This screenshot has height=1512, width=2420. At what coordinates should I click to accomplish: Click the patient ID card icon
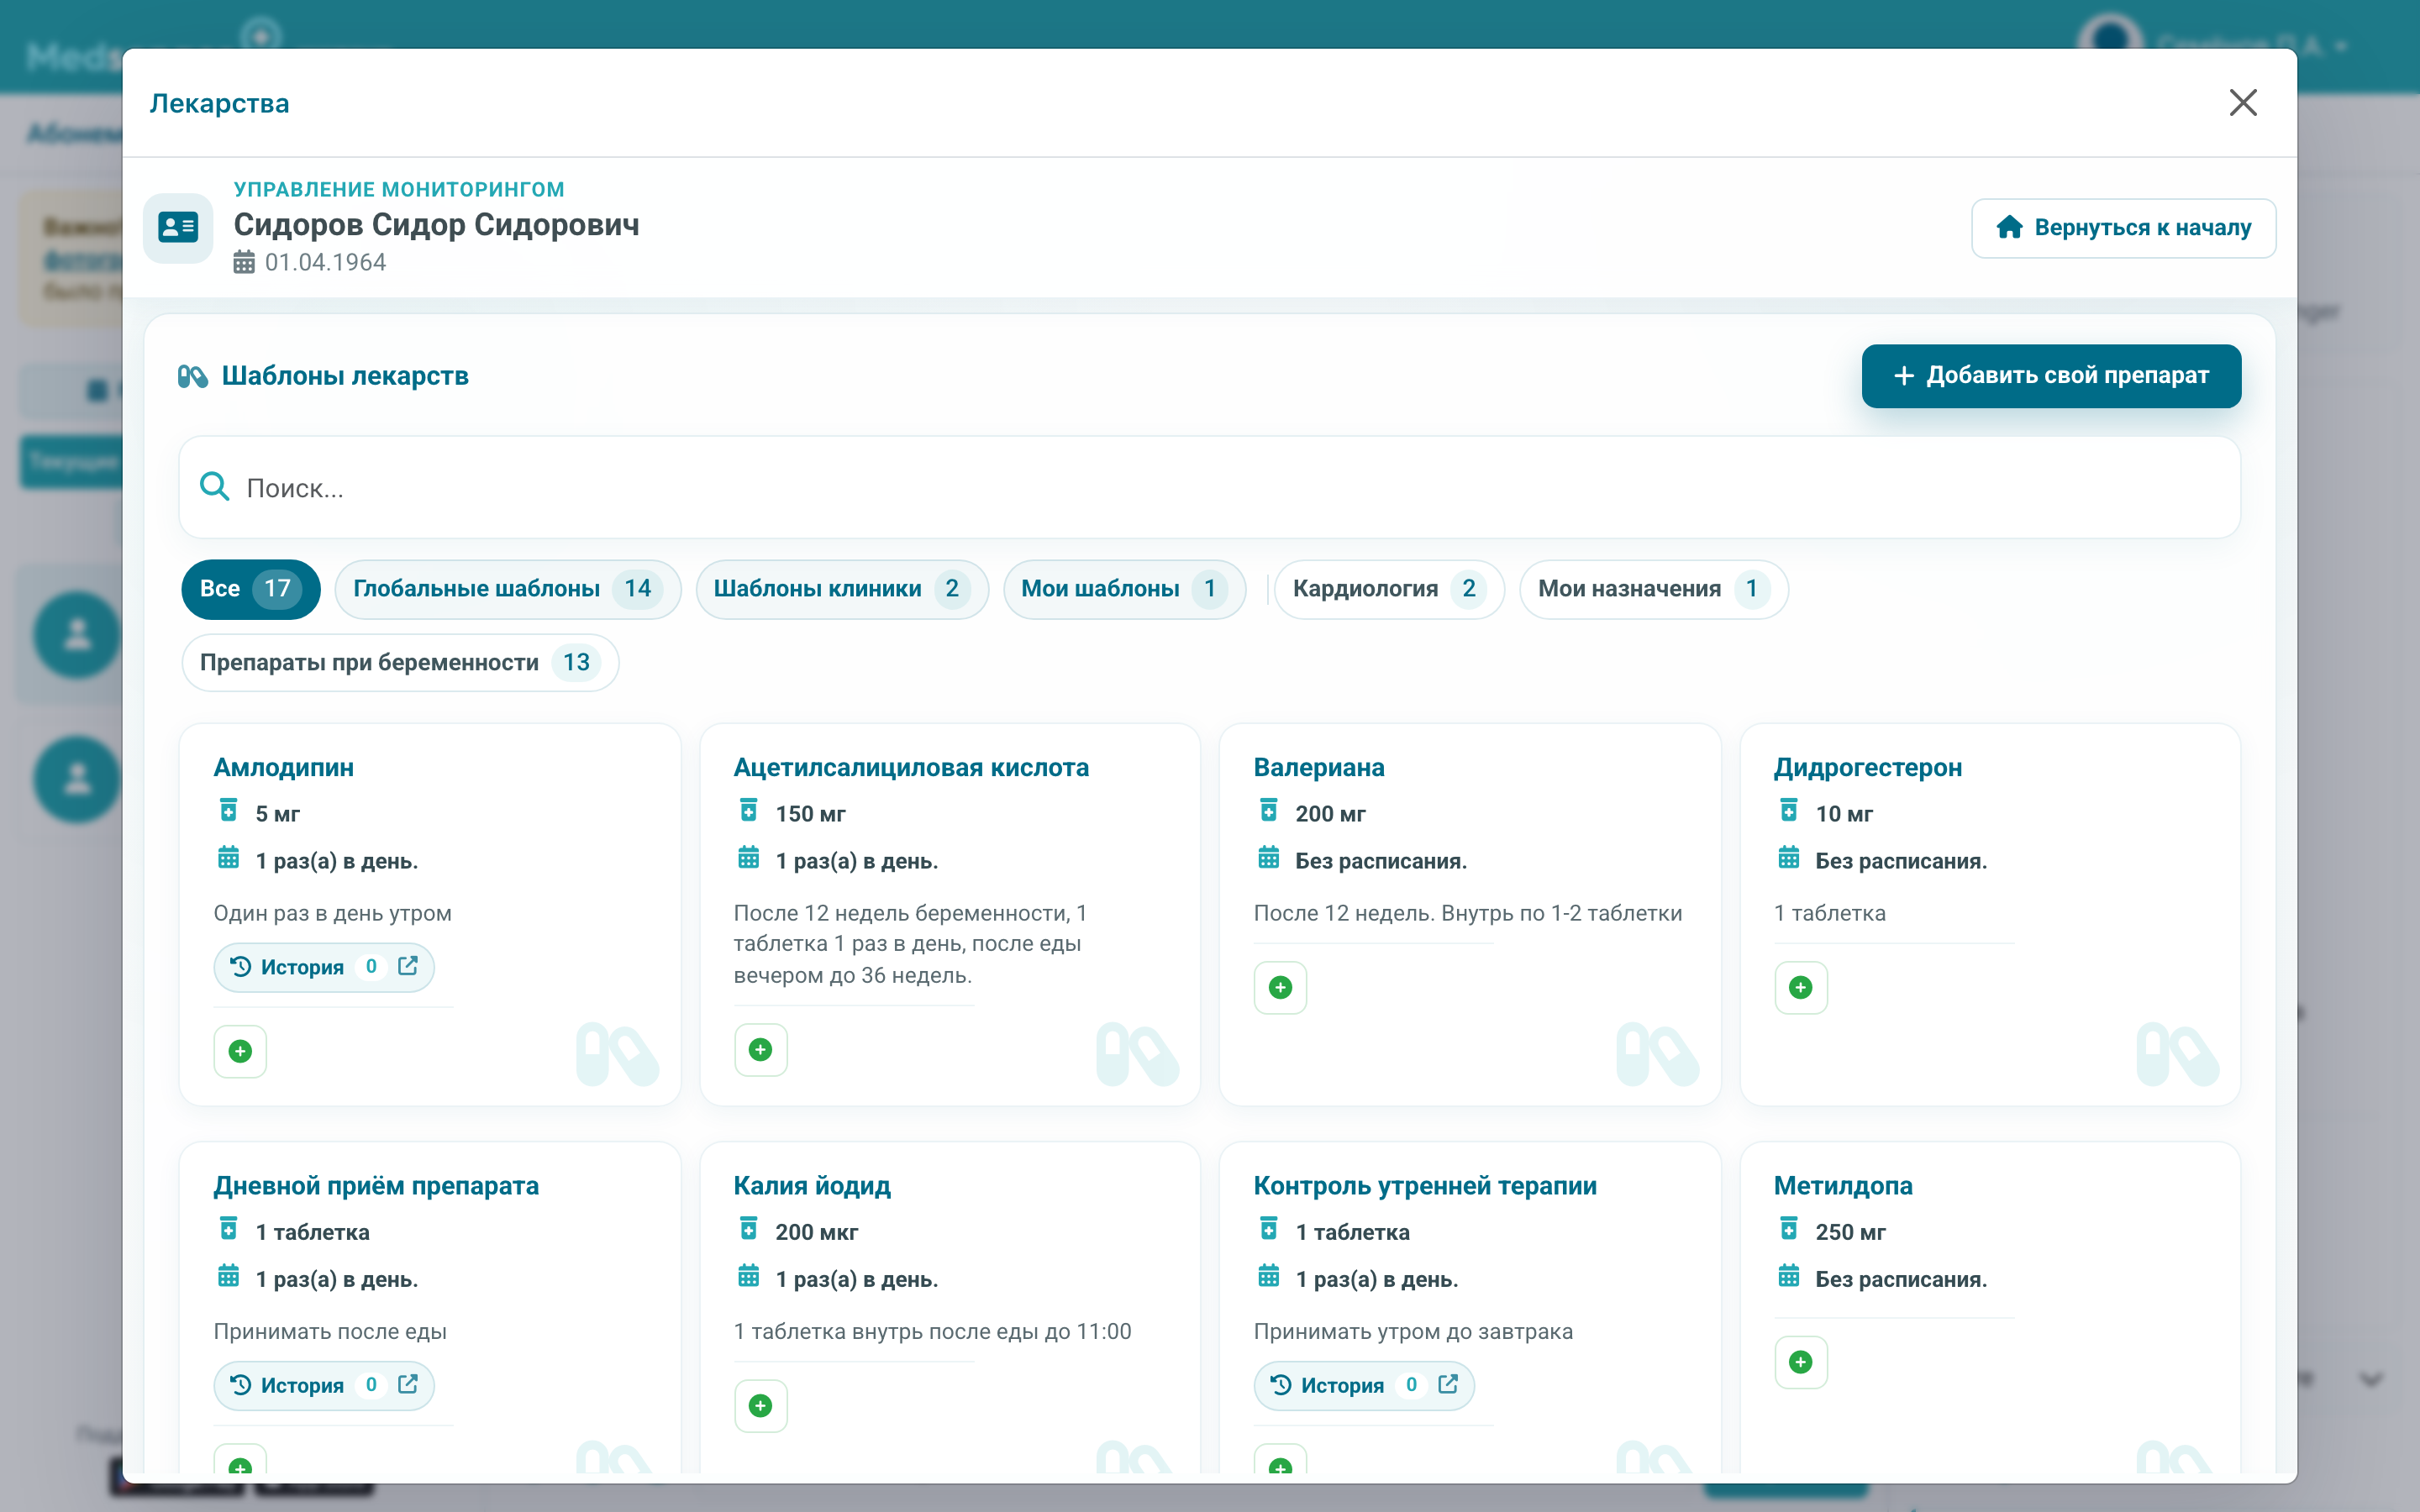178,228
